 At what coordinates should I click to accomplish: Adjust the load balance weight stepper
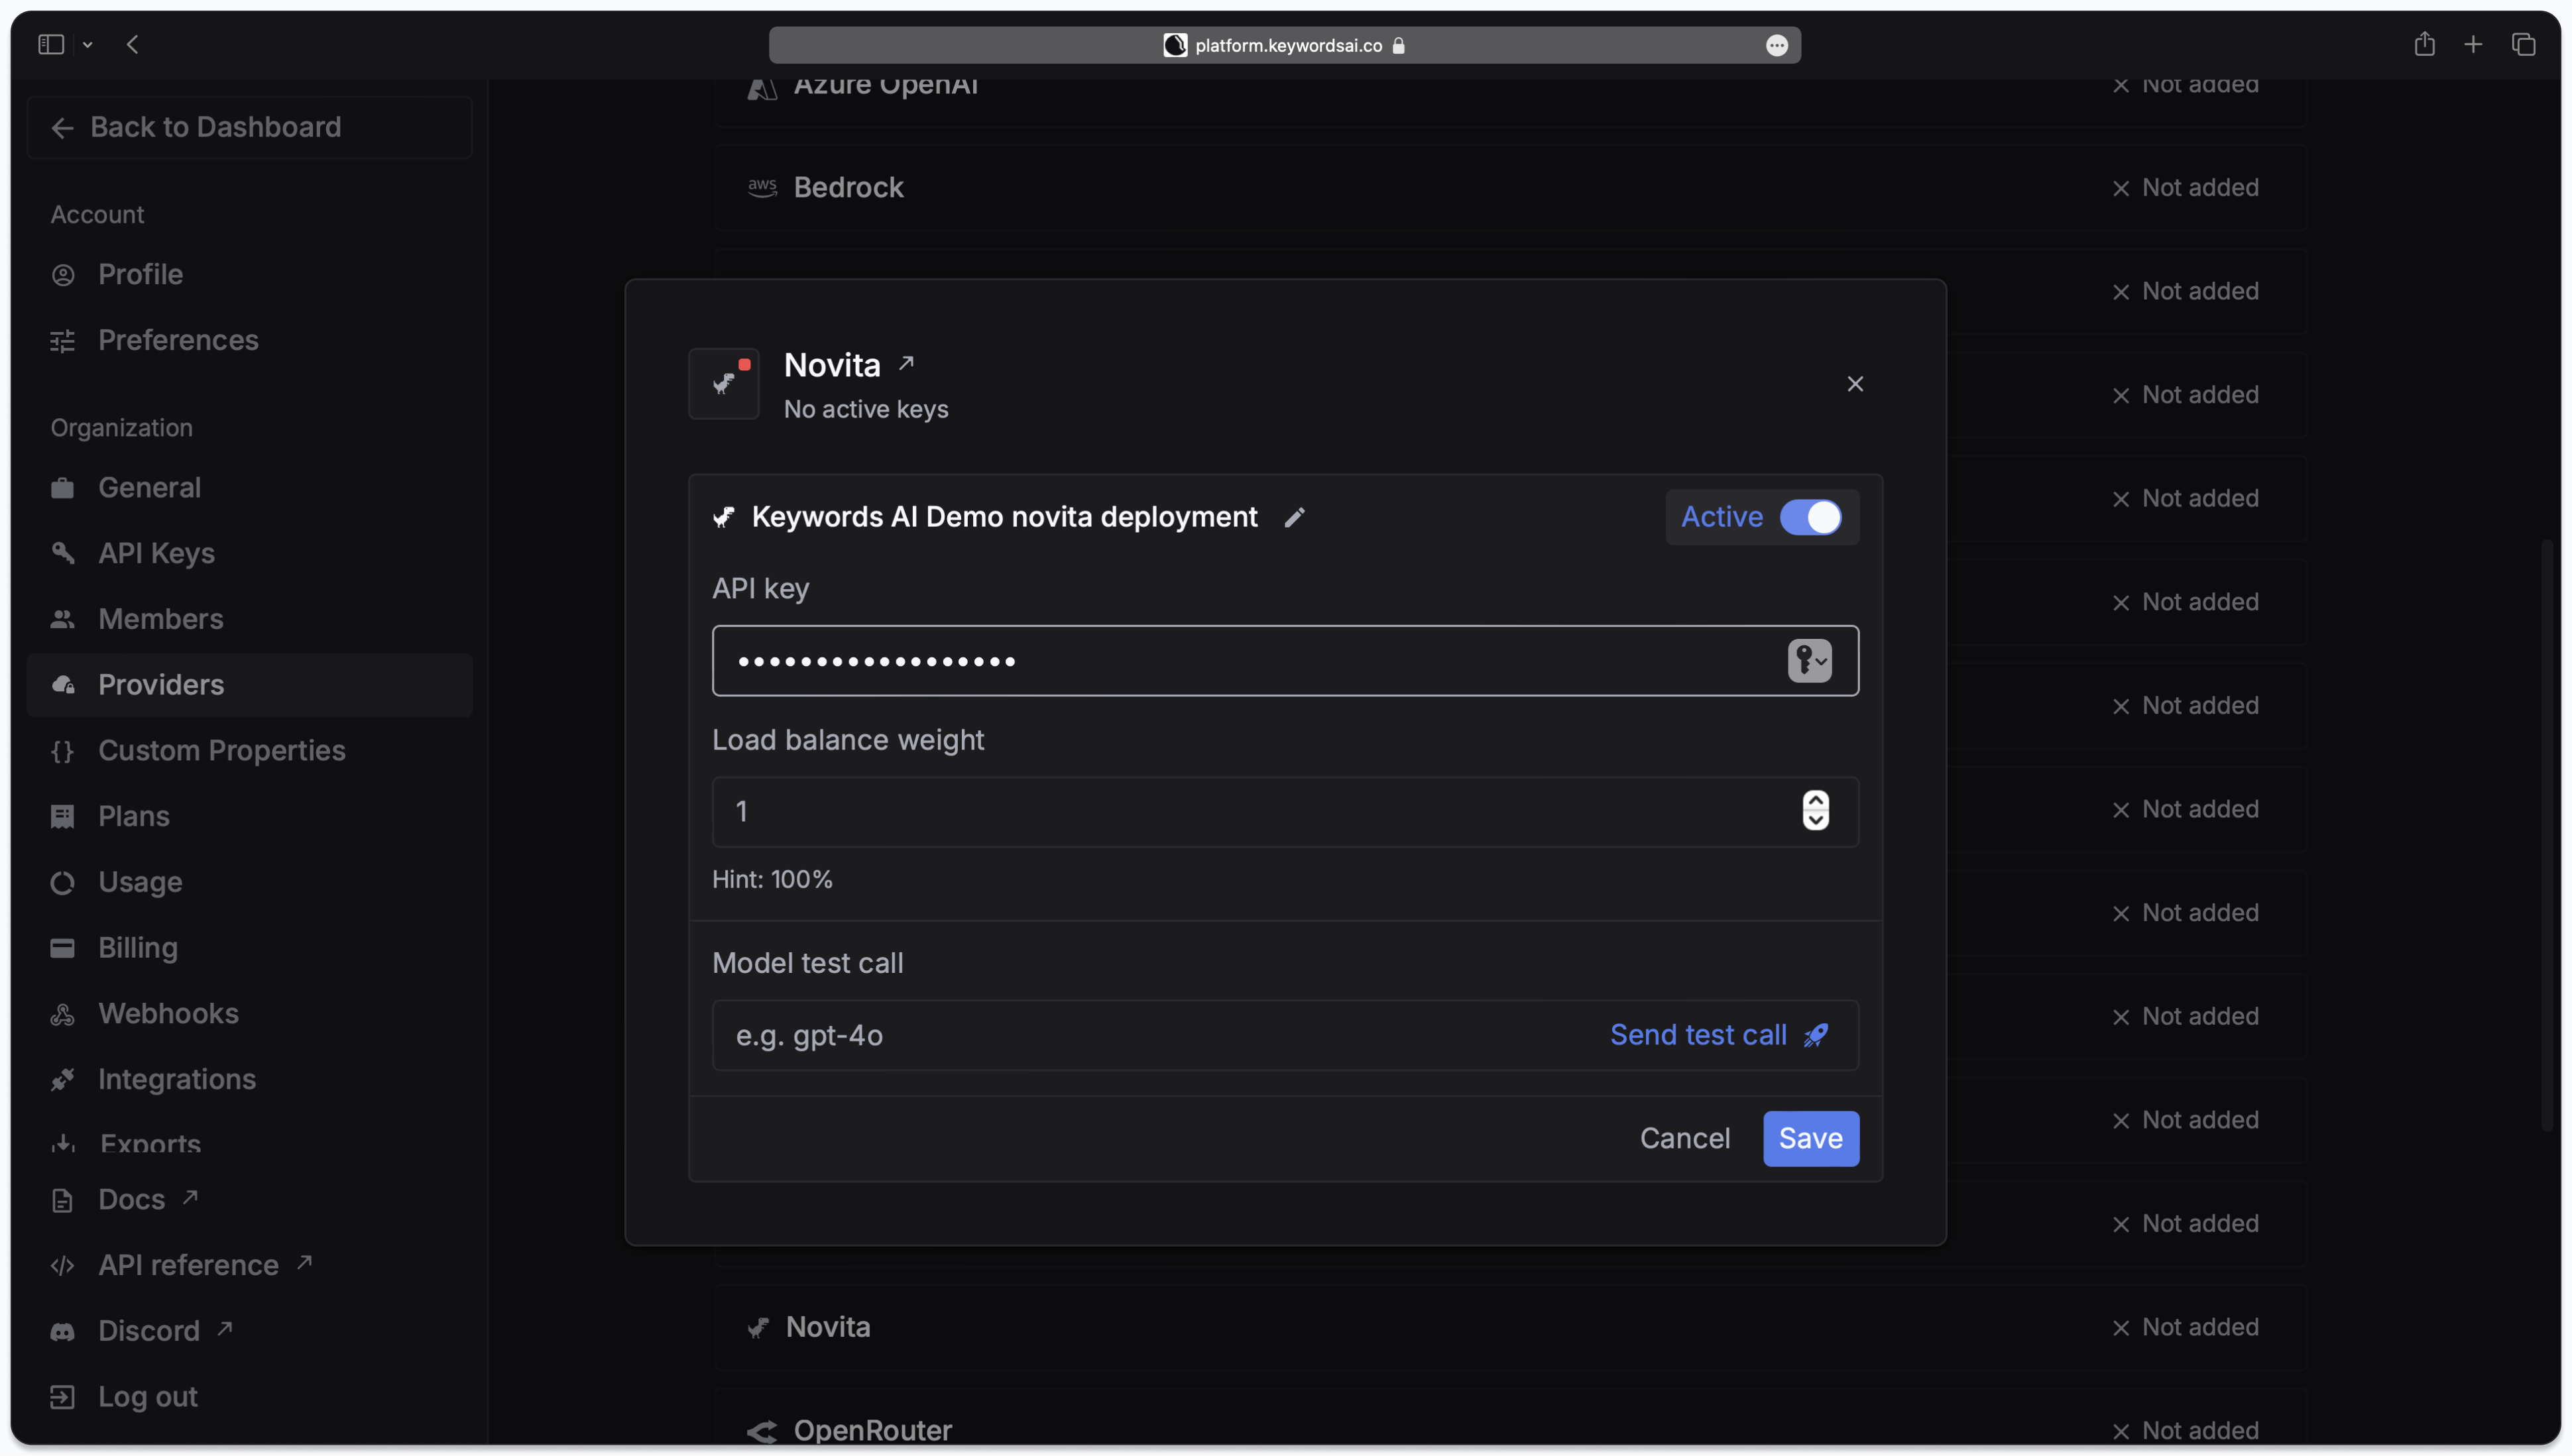[1816, 811]
